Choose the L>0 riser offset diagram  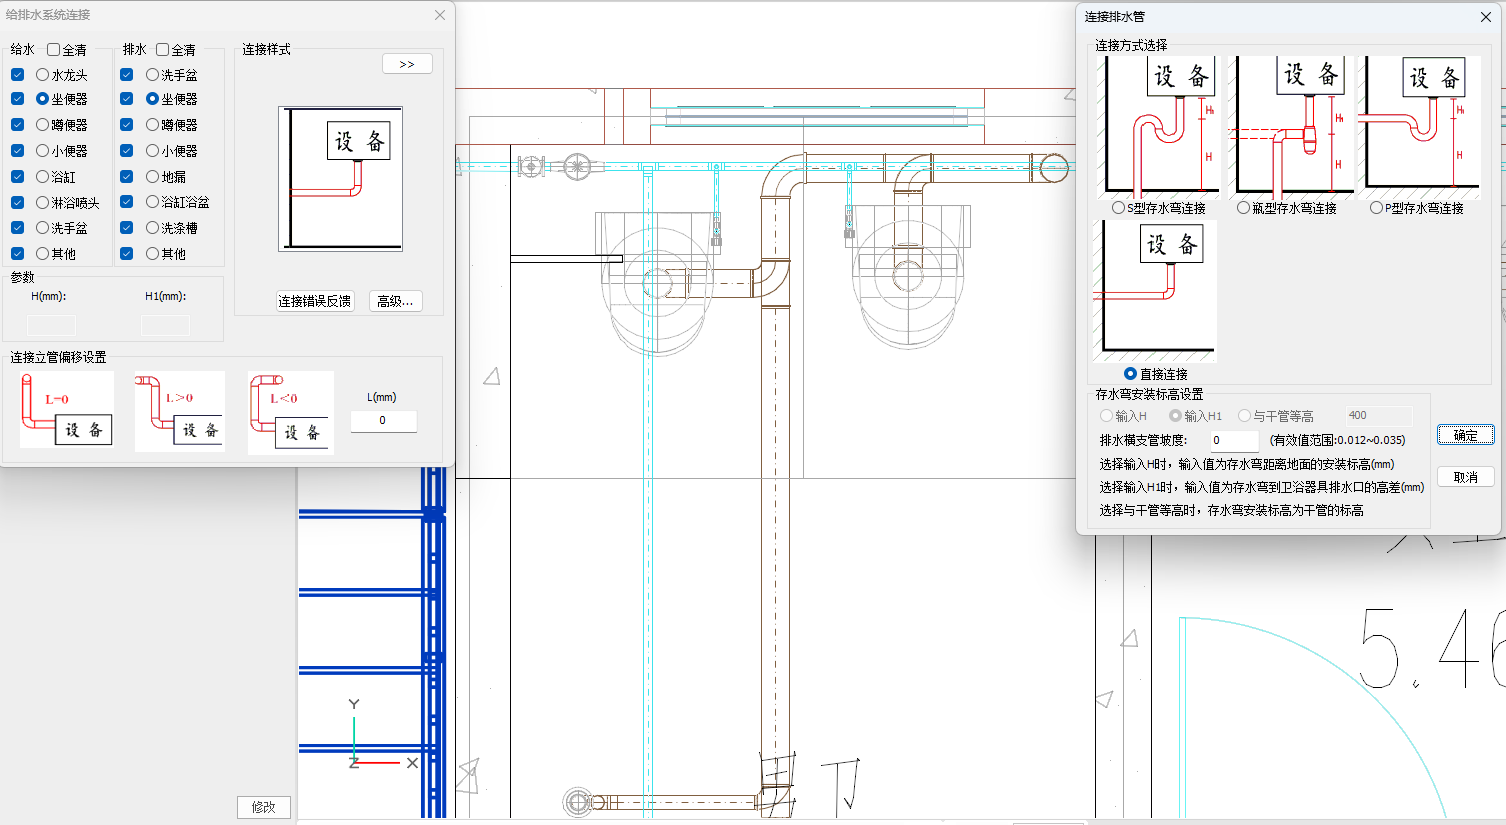tap(180, 411)
